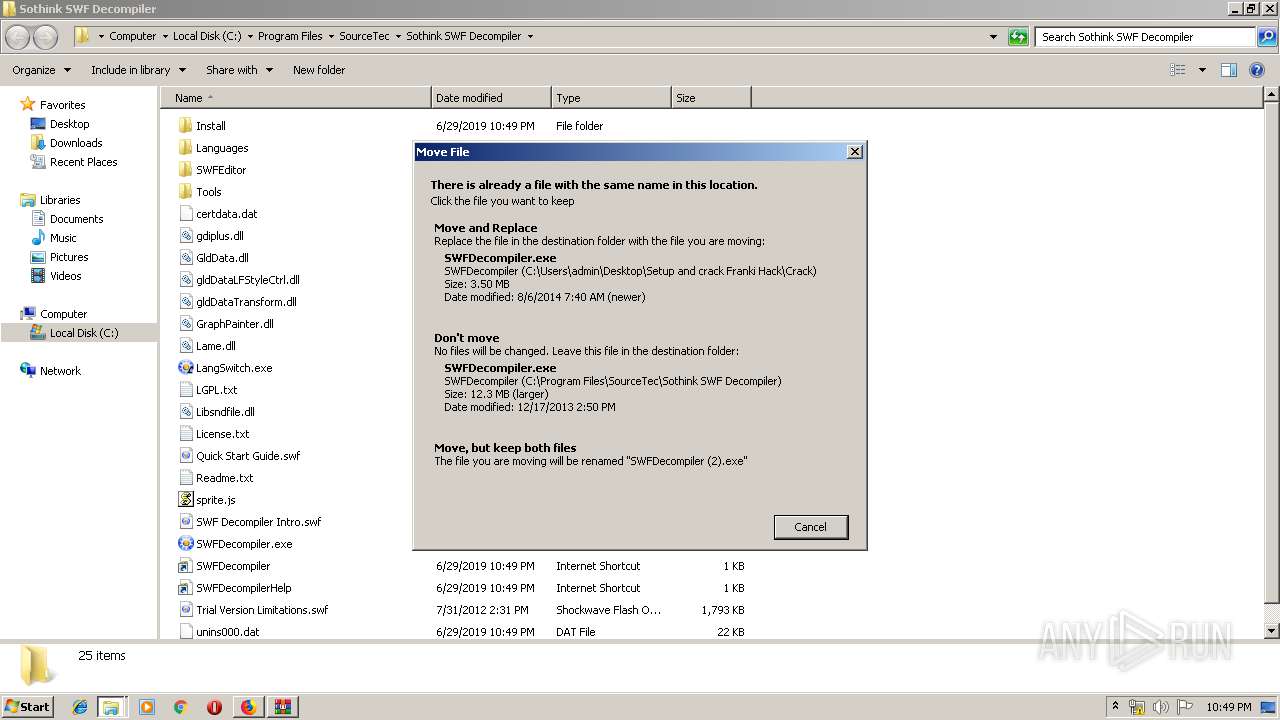
Task: Toggle the preview pane icon
Action: (x=1229, y=70)
